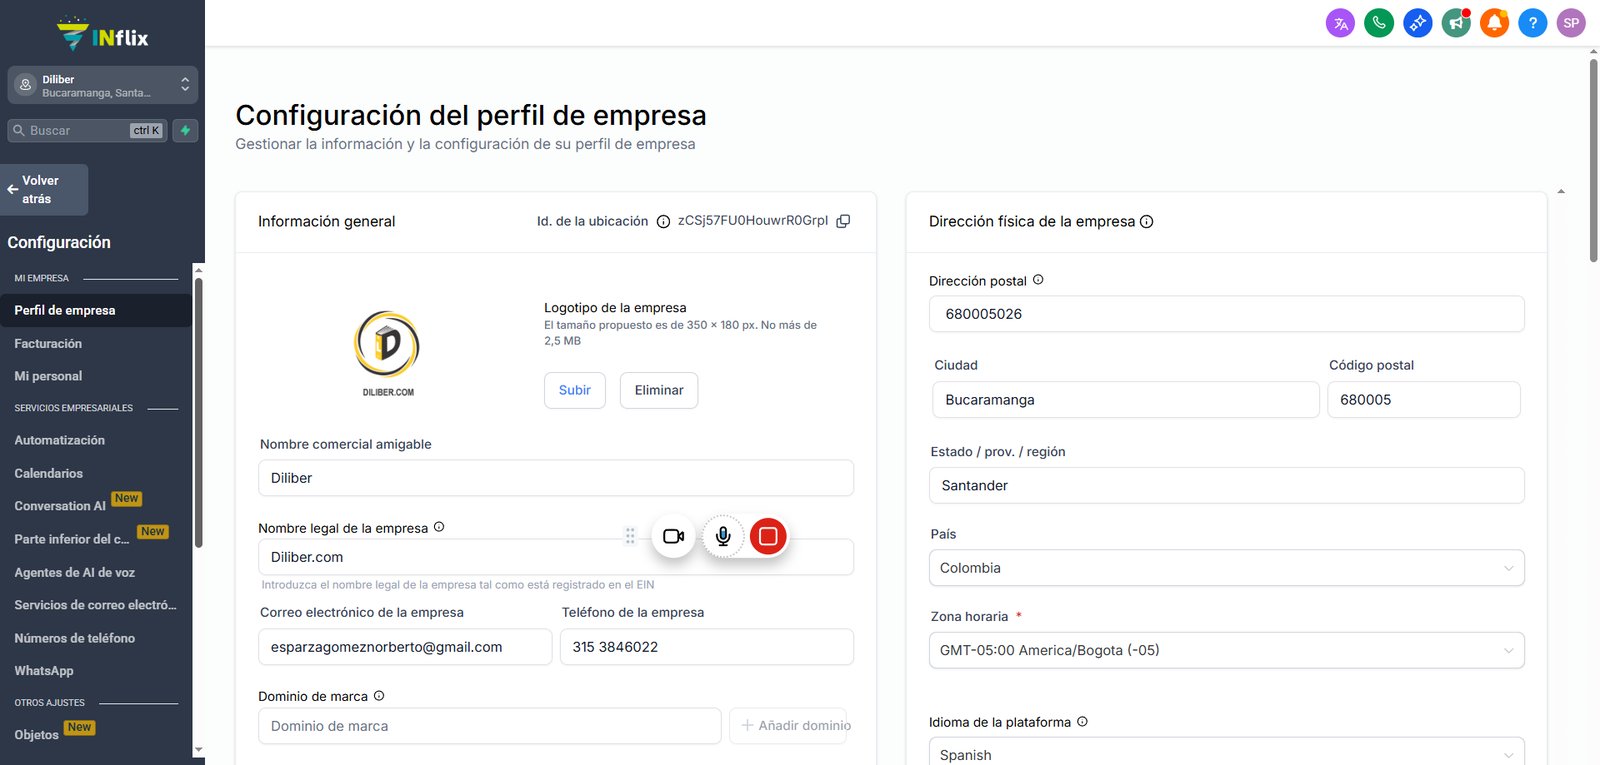
Task: Expand the Zona horaria dropdown
Action: click(x=1226, y=650)
